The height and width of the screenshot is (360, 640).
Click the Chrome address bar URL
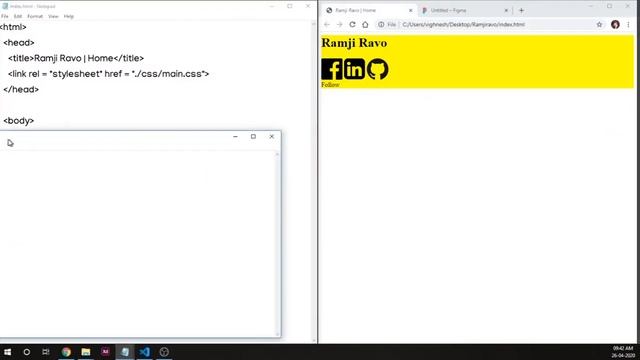pyautogui.click(x=463, y=24)
